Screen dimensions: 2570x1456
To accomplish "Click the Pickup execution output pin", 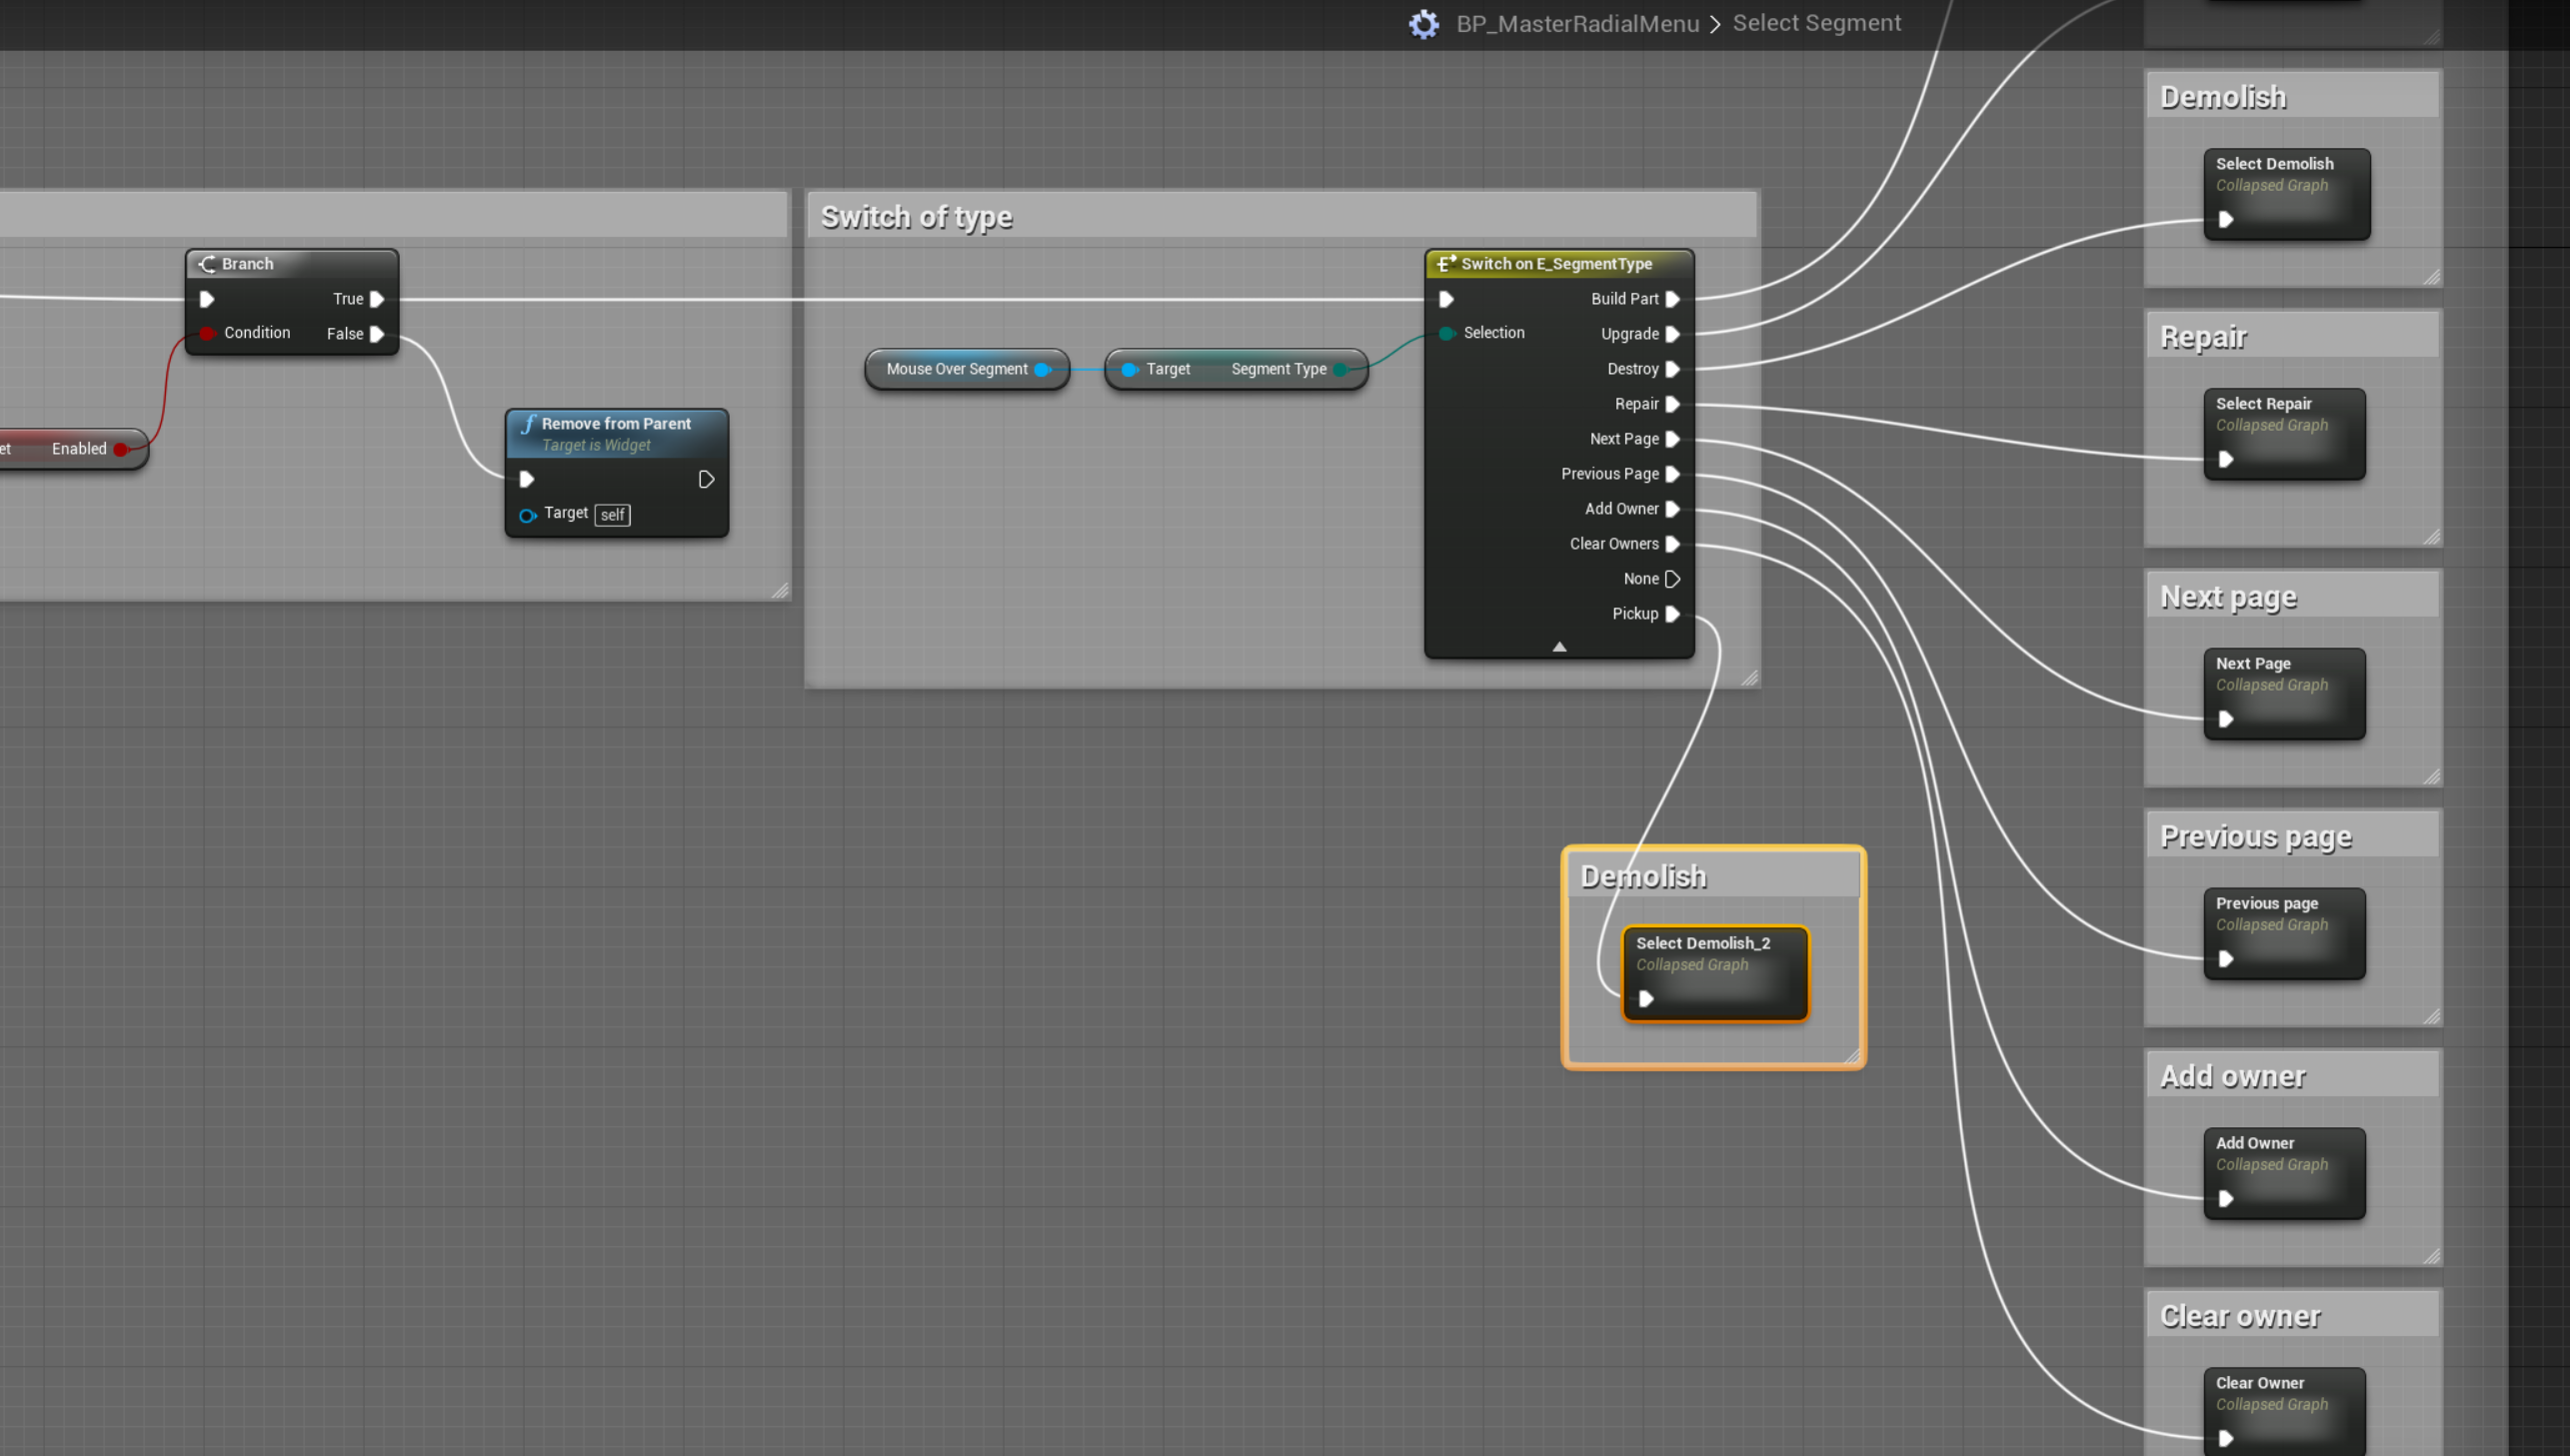I will pyautogui.click(x=1672, y=614).
